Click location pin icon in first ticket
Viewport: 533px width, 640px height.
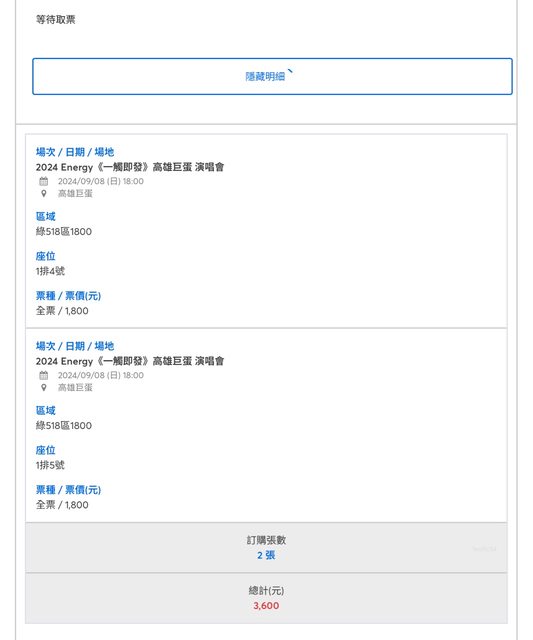click(44, 193)
